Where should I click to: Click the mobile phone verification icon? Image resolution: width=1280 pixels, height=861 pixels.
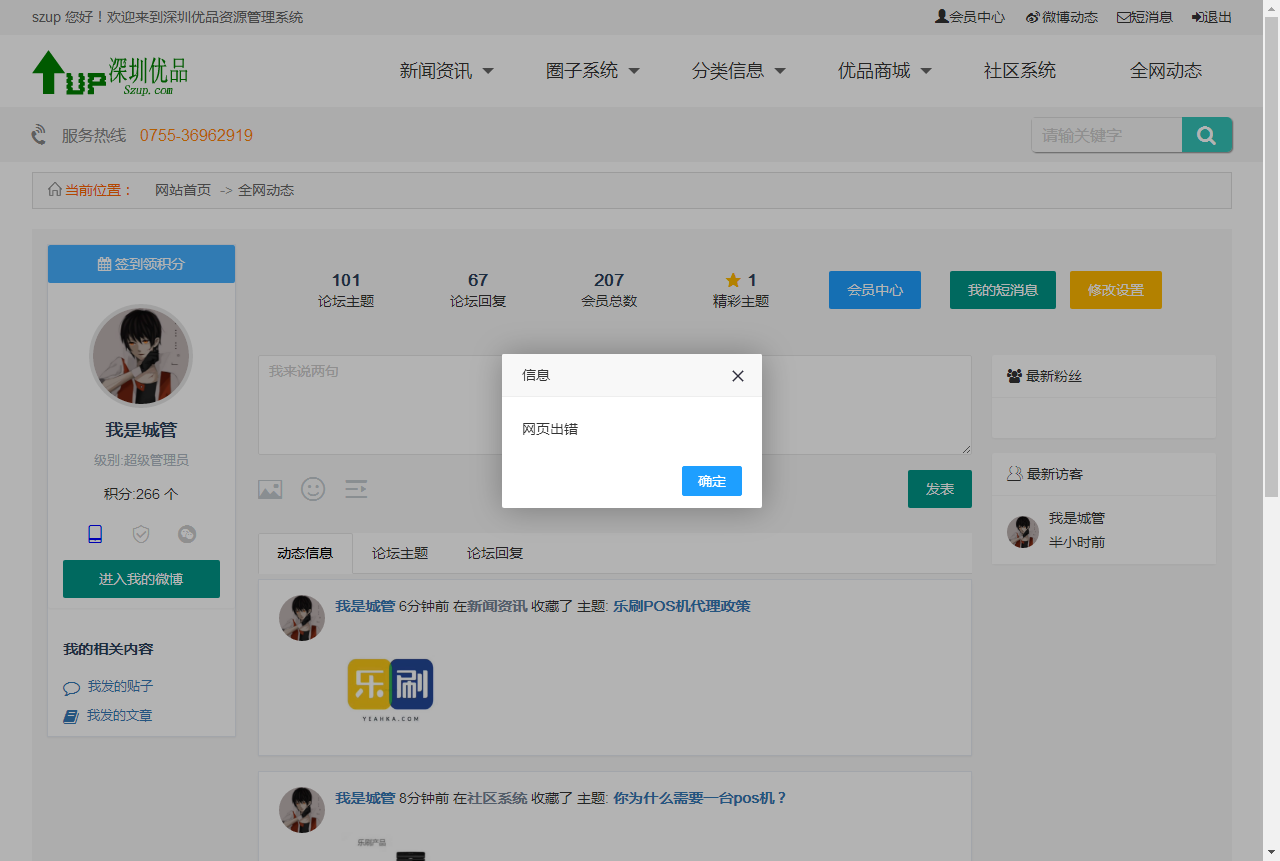[95, 534]
